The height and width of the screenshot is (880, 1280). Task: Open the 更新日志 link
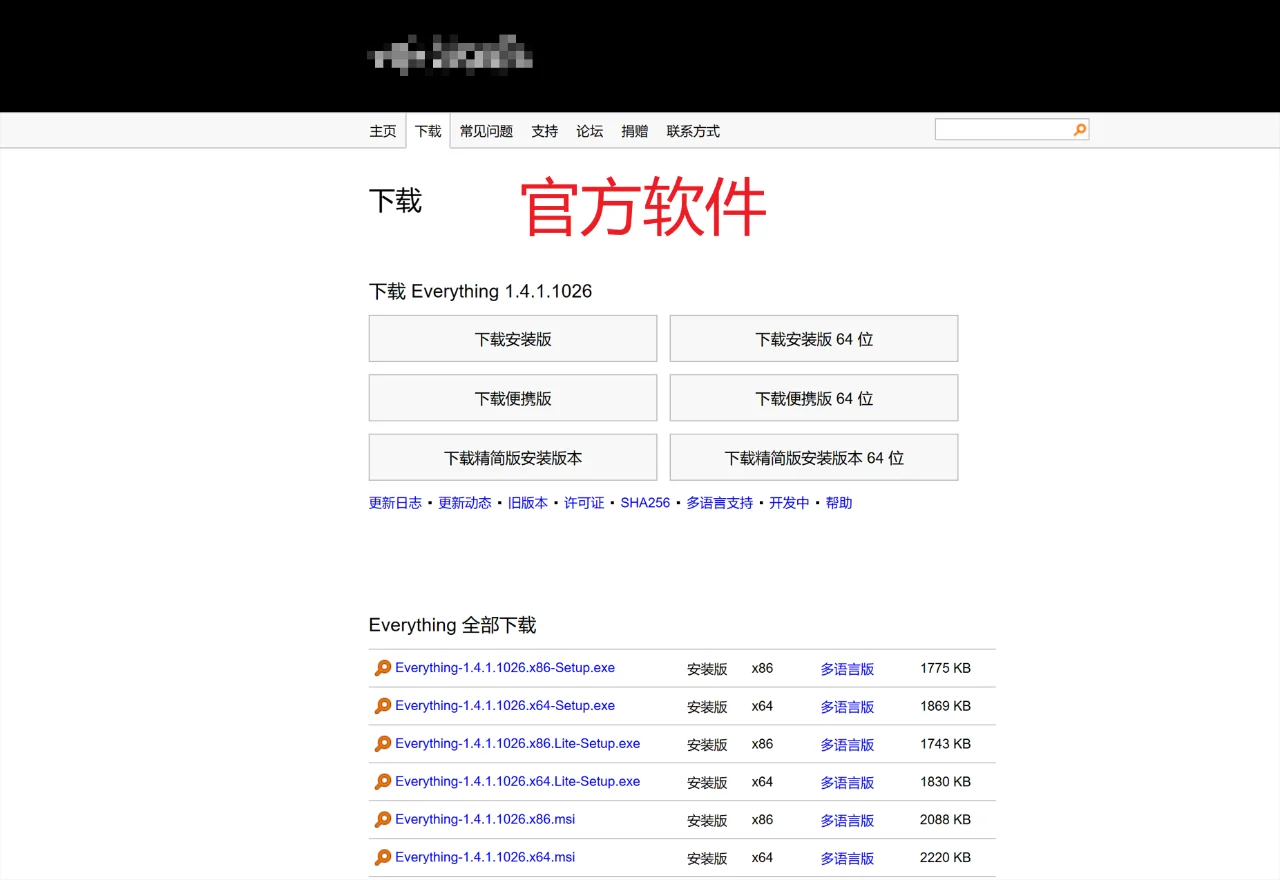tap(394, 502)
